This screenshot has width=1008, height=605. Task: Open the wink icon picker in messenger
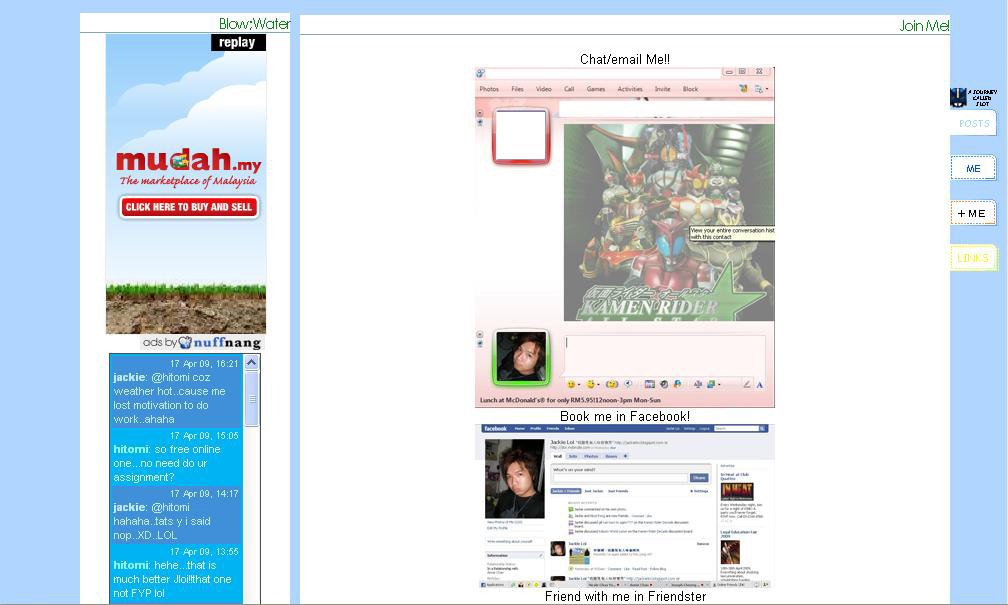pos(591,384)
